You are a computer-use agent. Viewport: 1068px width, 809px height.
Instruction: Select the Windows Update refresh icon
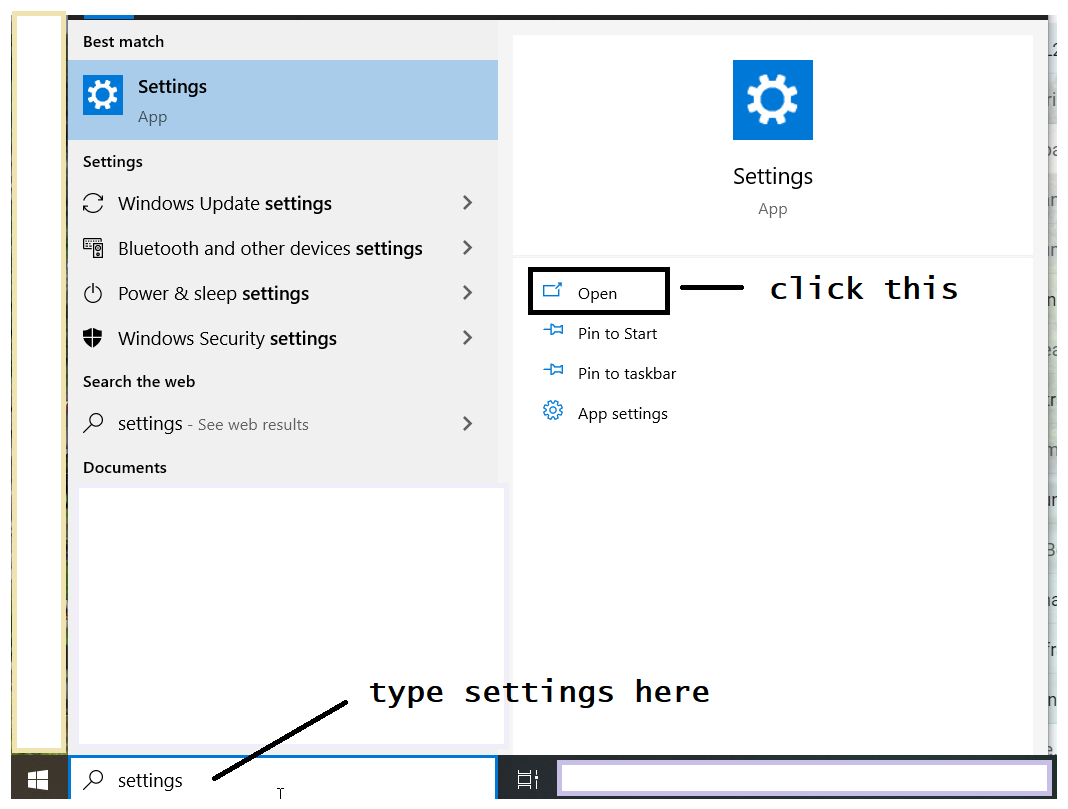(x=93, y=203)
